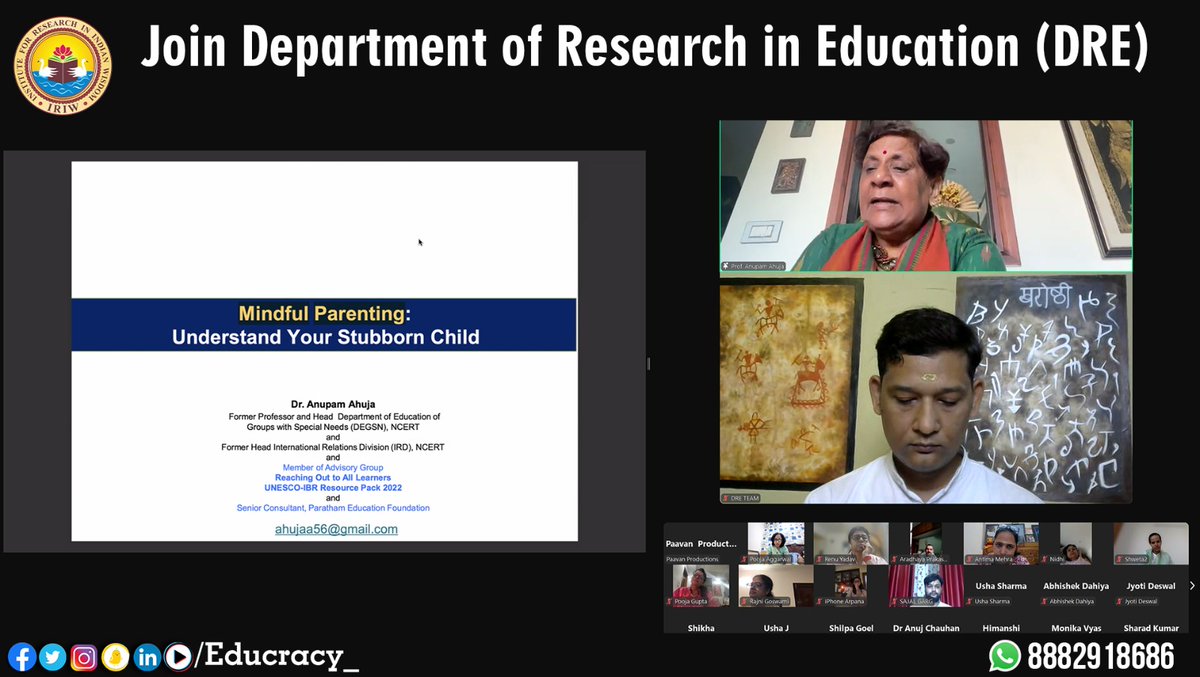Click the WhatsApp number 8882918686
Screen dimensions: 1200x677
1102,656
